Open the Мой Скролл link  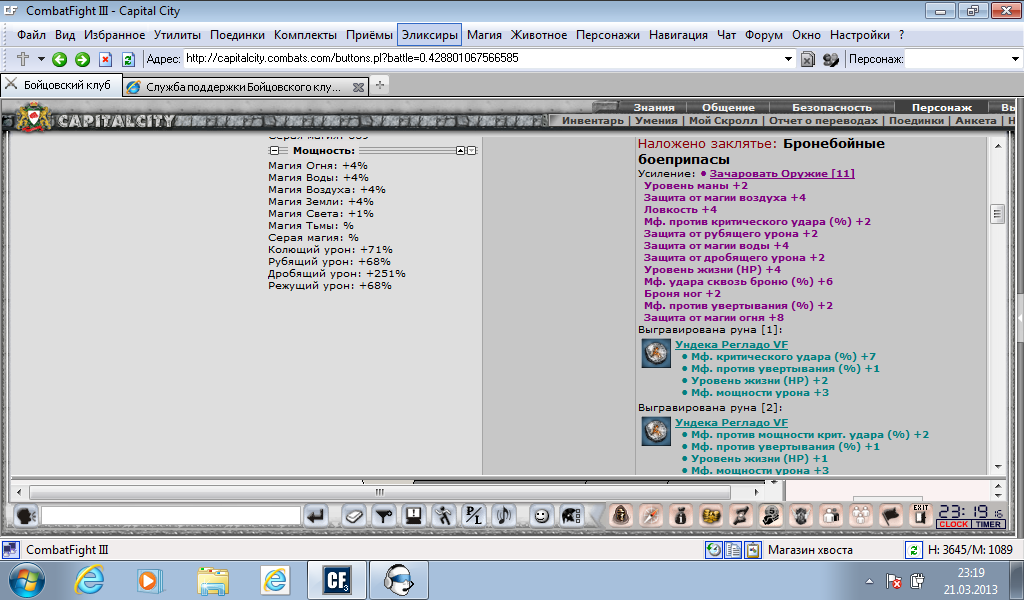pos(723,120)
